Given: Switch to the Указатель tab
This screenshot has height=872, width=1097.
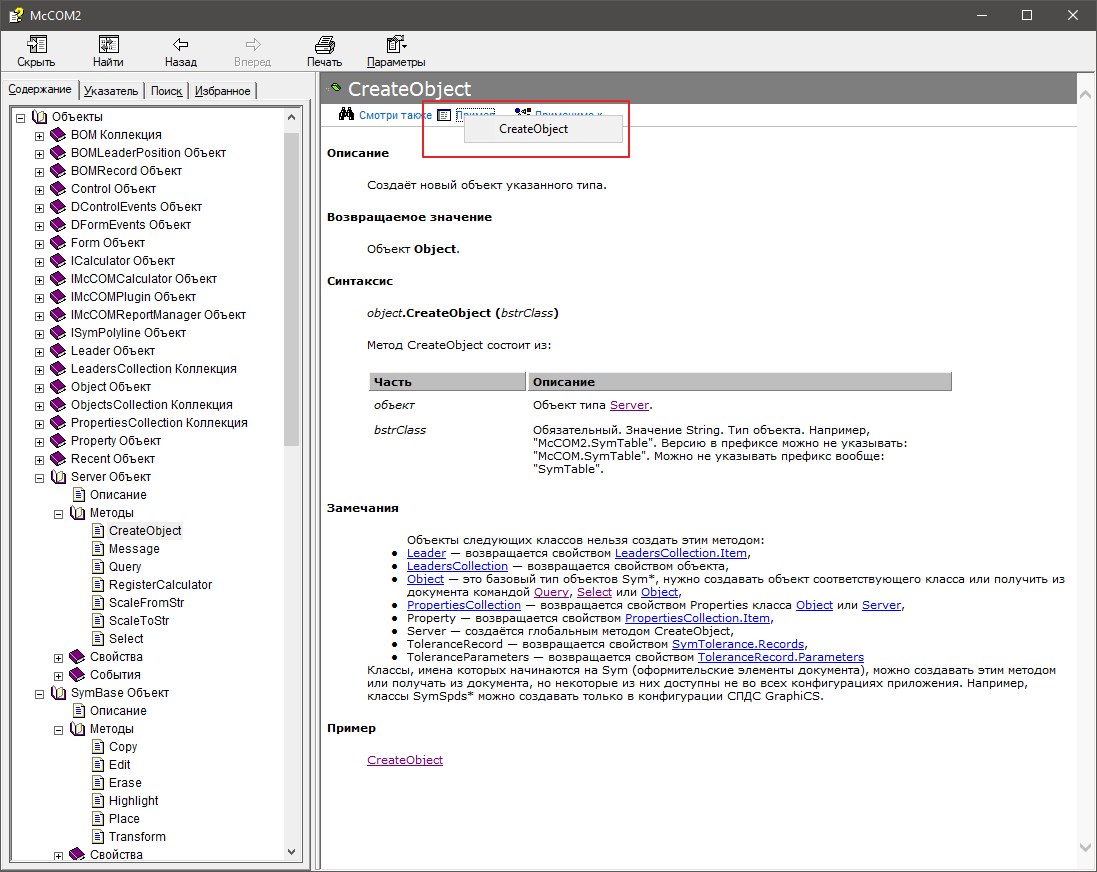Looking at the screenshot, I should [x=111, y=91].
